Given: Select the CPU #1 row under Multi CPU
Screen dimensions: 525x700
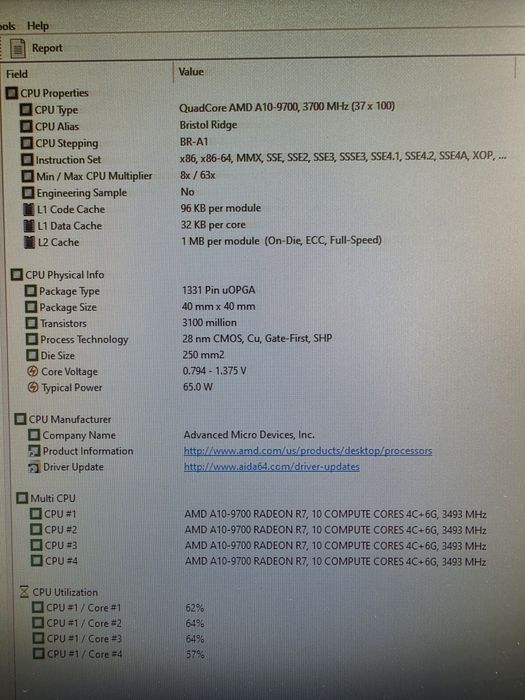Looking at the screenshot, I should tap(258, 514).
